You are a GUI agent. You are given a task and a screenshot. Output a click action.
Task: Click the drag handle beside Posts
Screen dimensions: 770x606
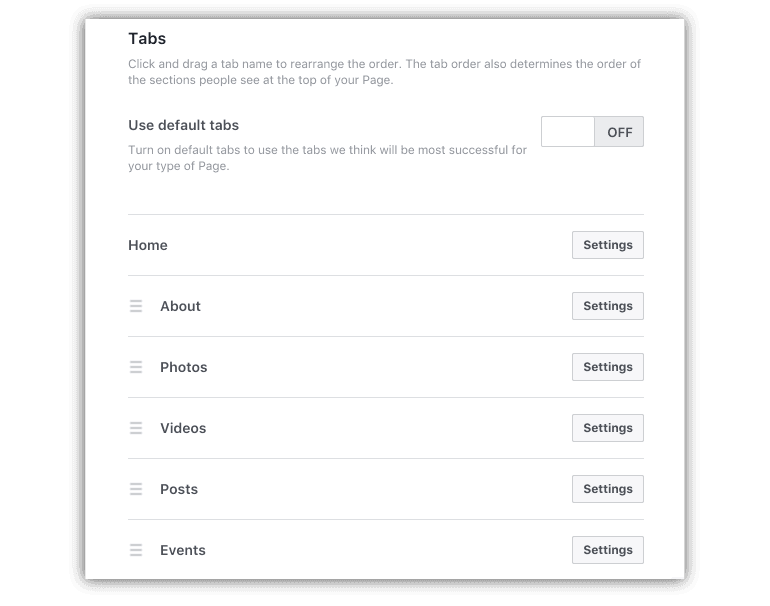point(136,489)
